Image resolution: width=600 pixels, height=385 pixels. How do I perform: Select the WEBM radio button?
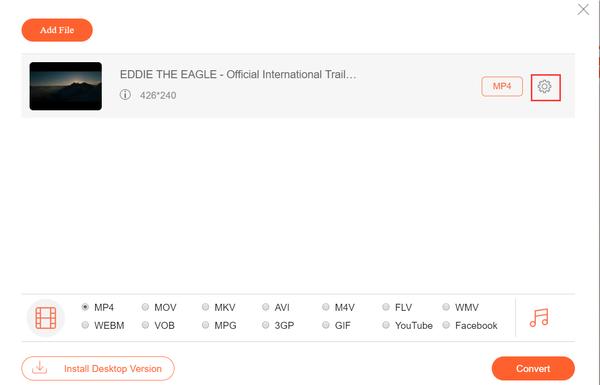[x=85, y=325]
